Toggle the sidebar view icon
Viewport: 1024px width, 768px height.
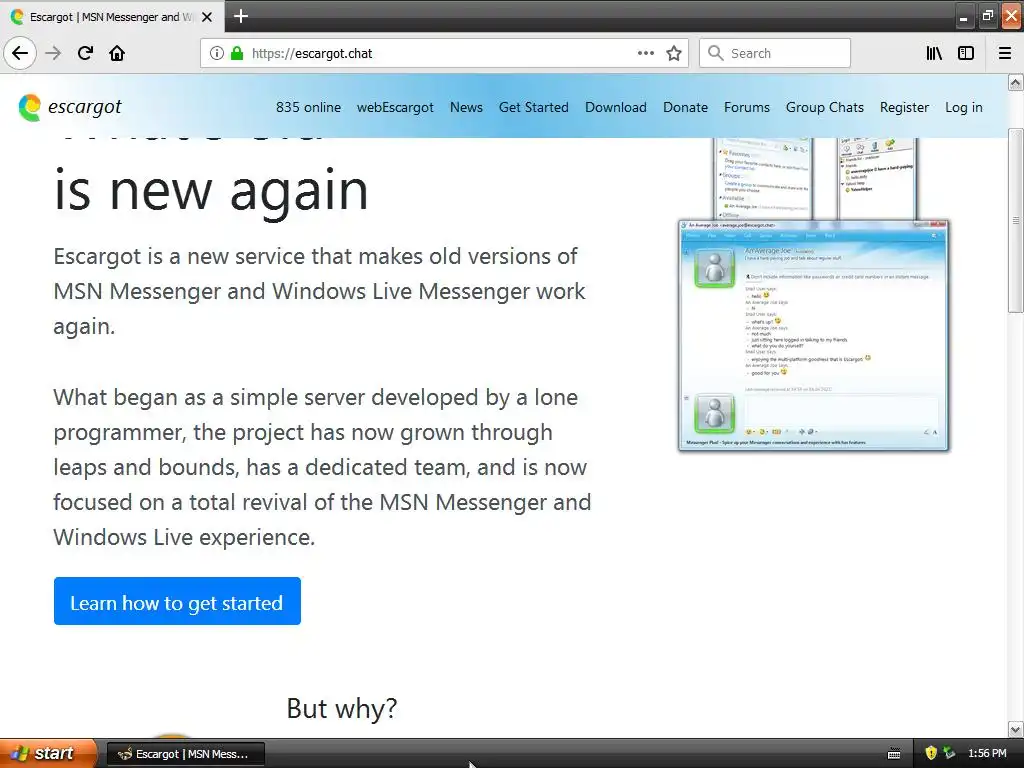966,53
